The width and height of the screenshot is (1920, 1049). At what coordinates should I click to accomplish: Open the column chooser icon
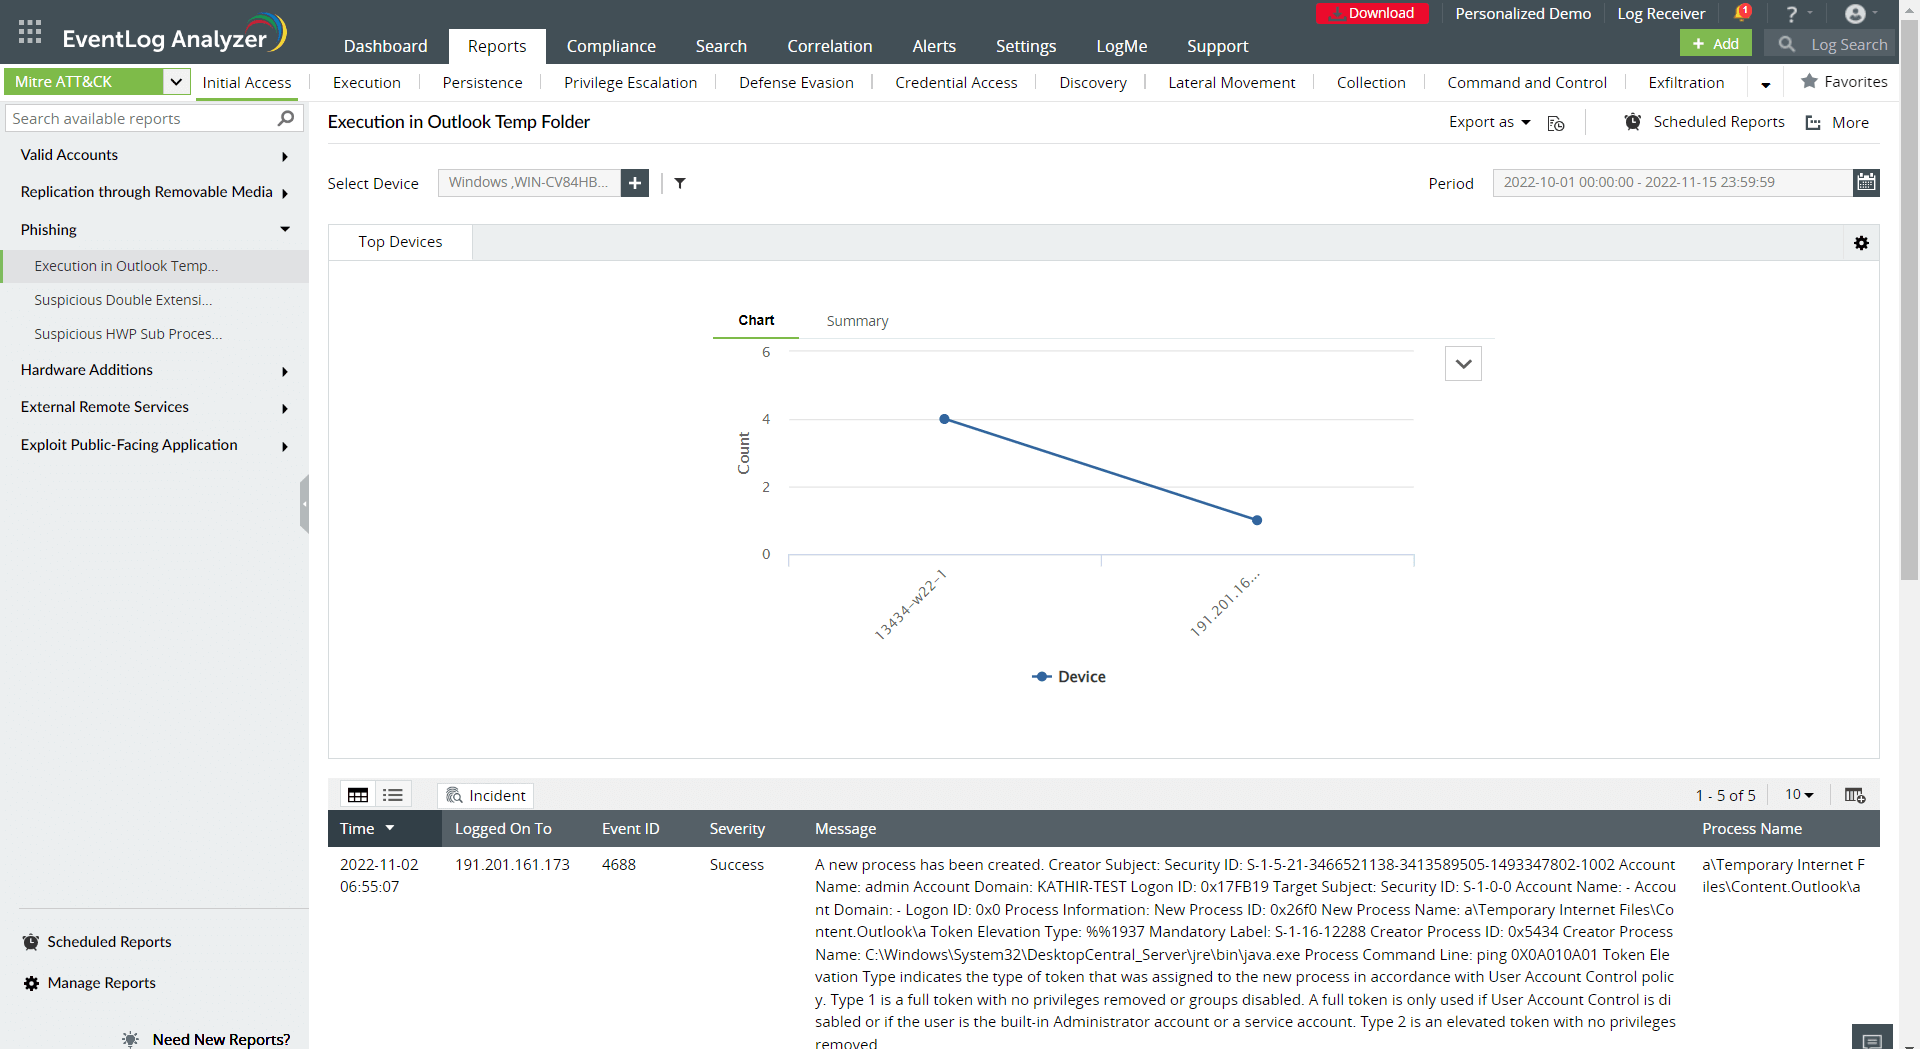coord(1855,795)
